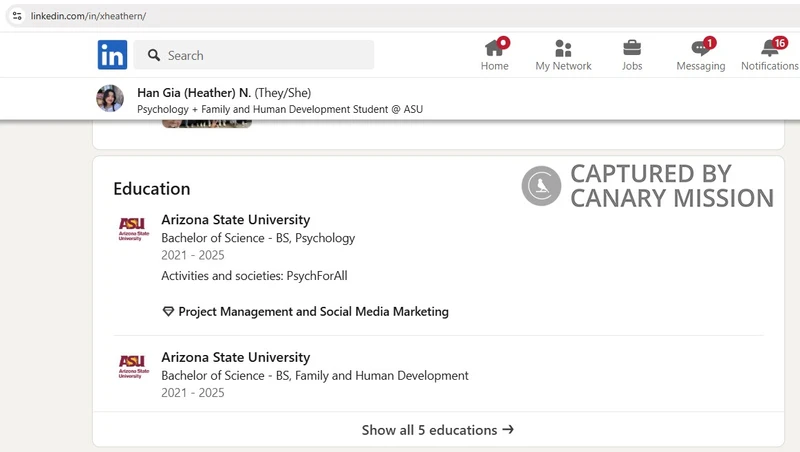The image size is (800, 452).
Task: Focus the LinkedIn Search field
Action: click(x=254, y=55)
